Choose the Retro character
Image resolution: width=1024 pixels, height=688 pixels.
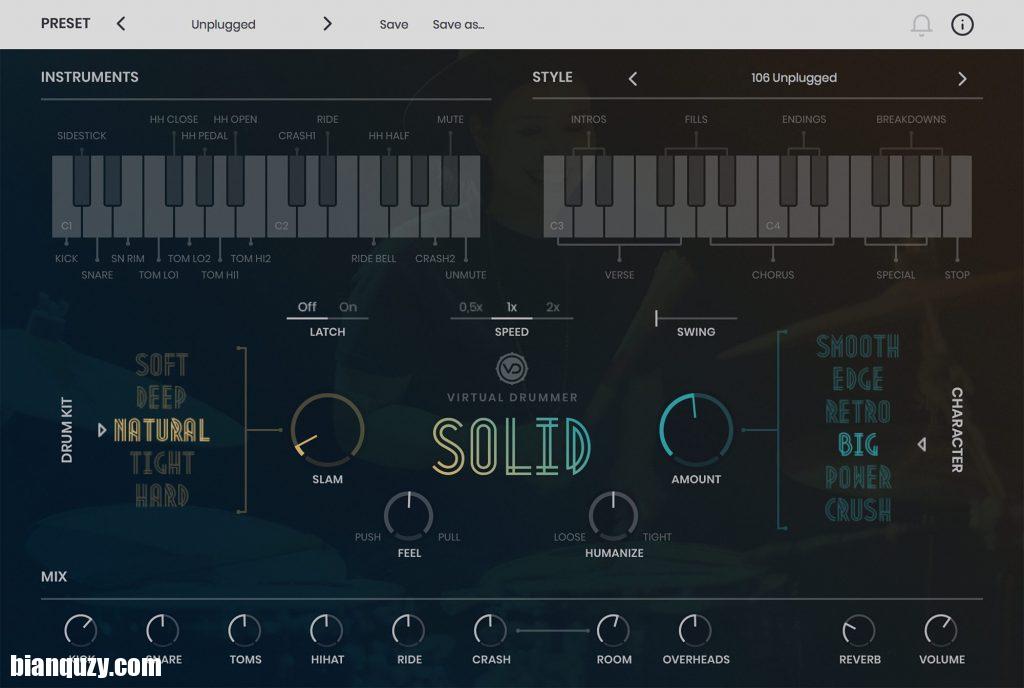(x=857, y=412)
